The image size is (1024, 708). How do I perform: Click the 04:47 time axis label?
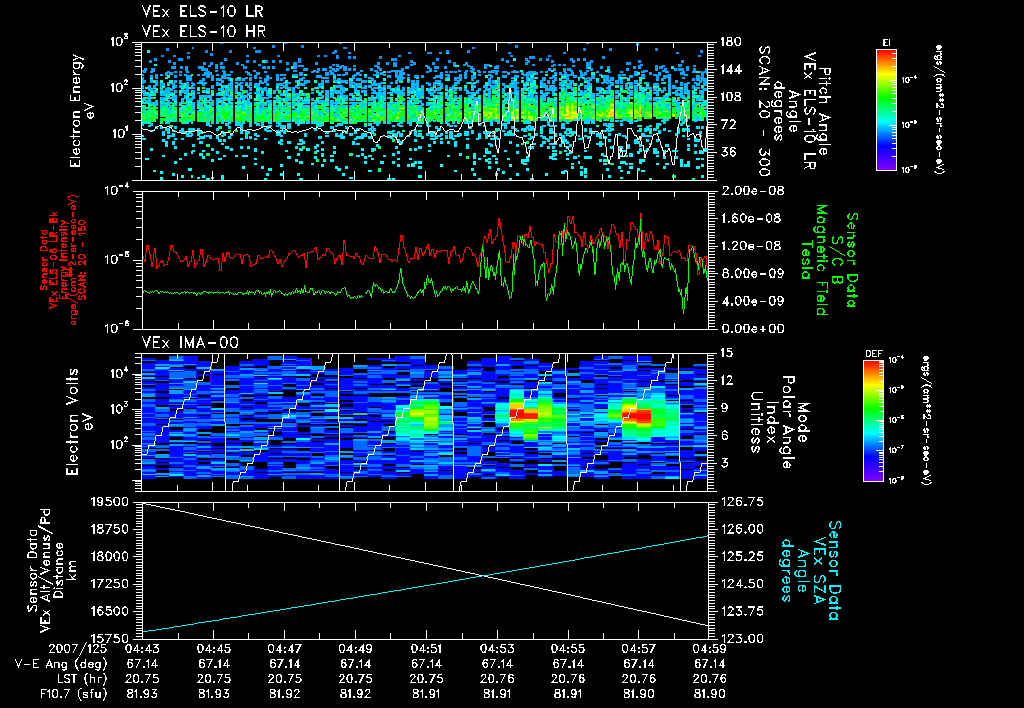(284, 649)
